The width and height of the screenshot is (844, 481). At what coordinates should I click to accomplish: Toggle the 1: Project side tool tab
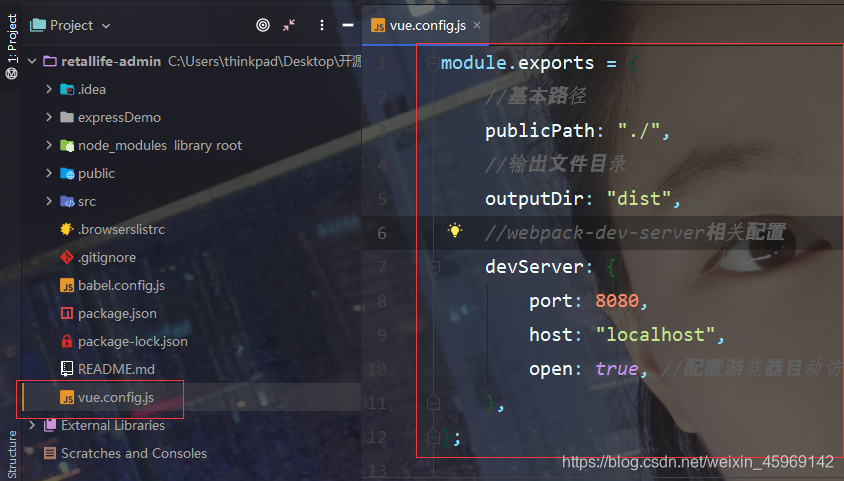point(11,47)
